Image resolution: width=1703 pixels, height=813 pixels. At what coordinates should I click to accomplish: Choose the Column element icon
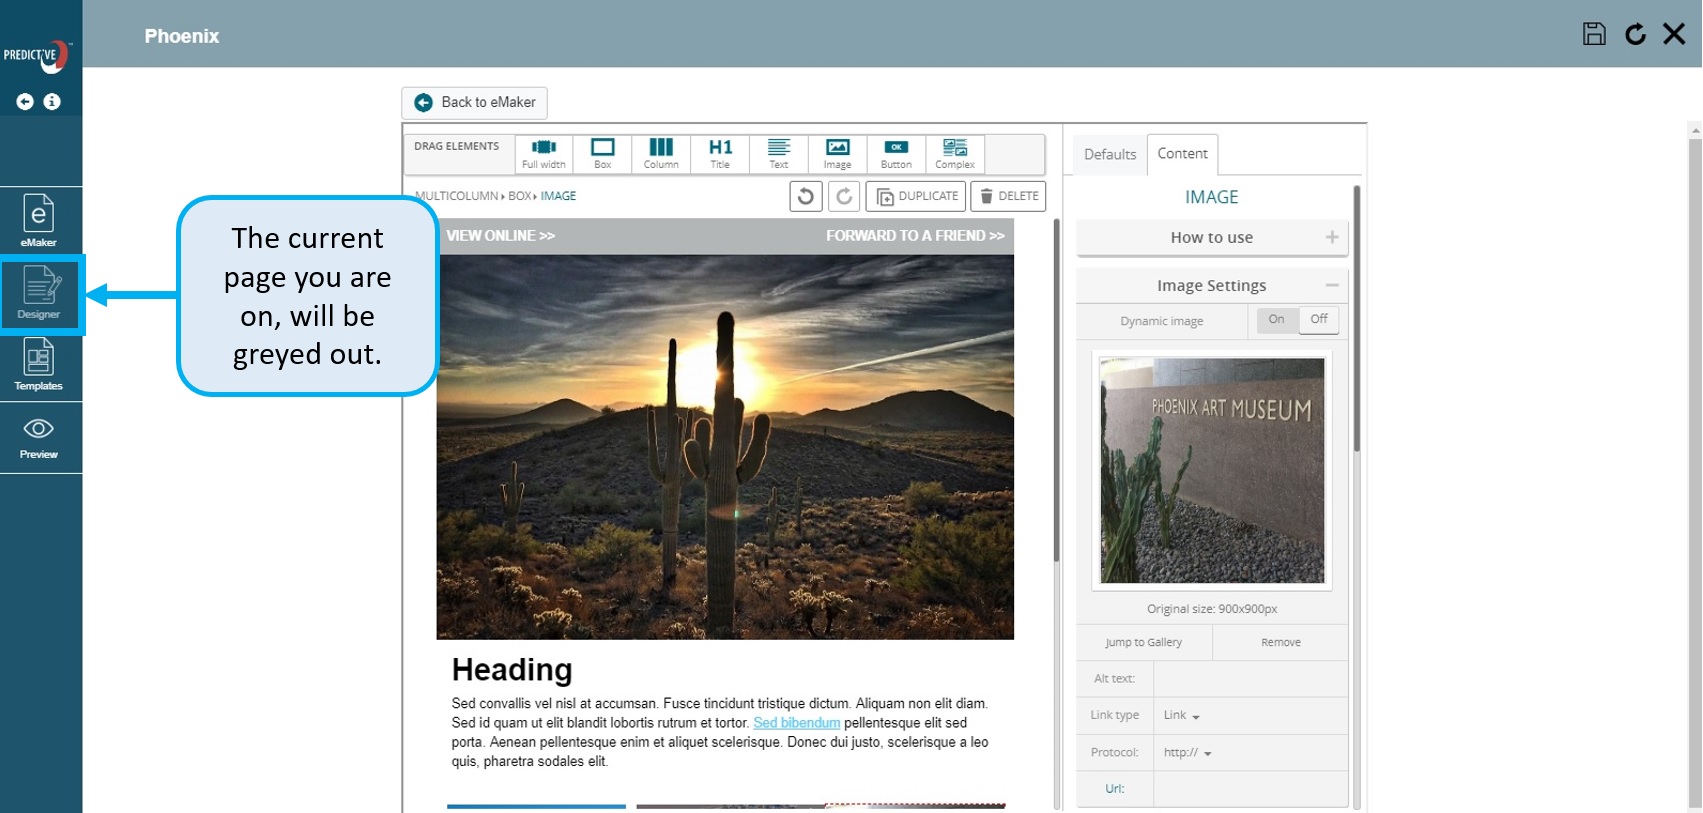coord(661,154)
